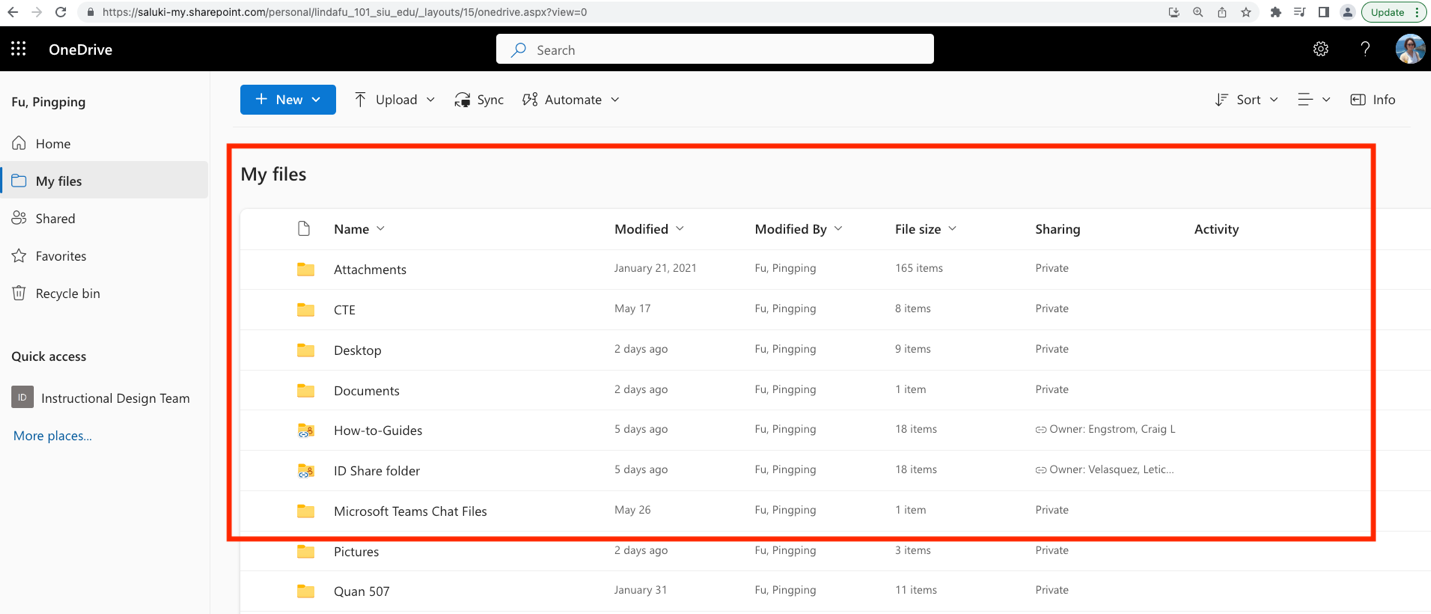Screen dimensions: 1431x614
Task: Expand the Automate dropdown
Action: (x=615, y=100)
